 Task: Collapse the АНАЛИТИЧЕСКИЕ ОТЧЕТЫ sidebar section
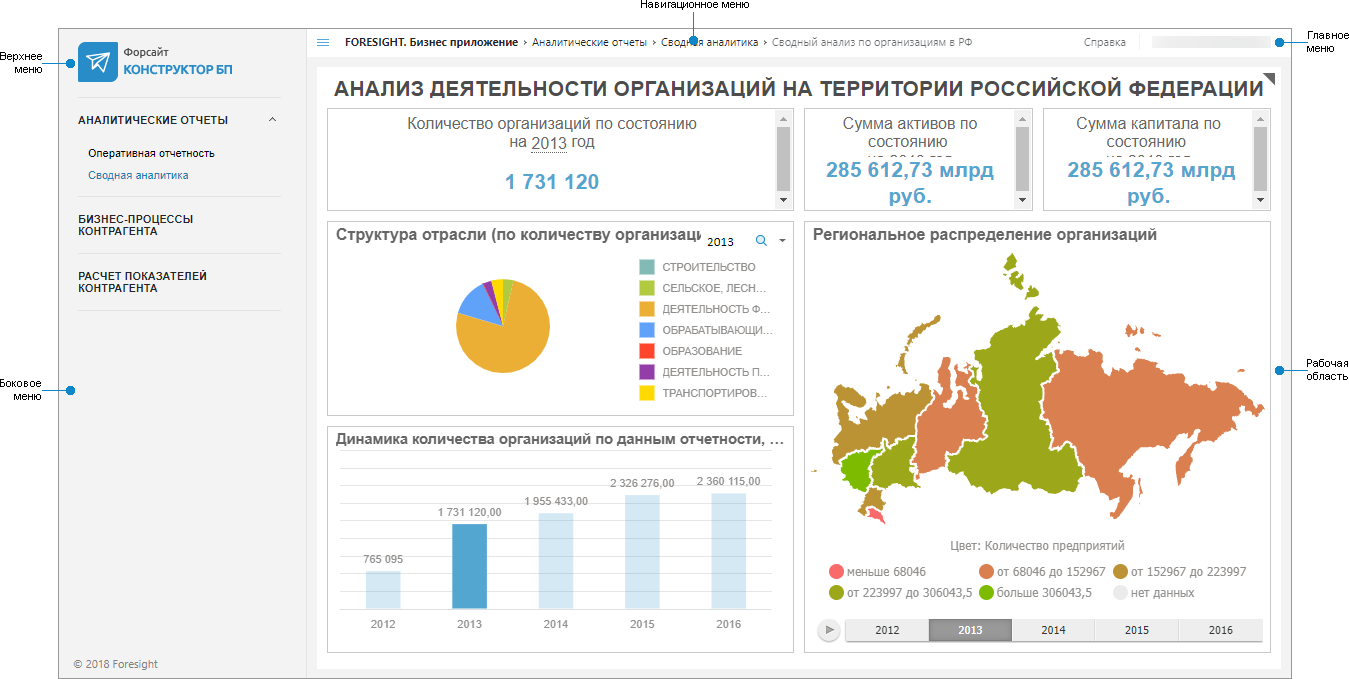coord(270,119)
